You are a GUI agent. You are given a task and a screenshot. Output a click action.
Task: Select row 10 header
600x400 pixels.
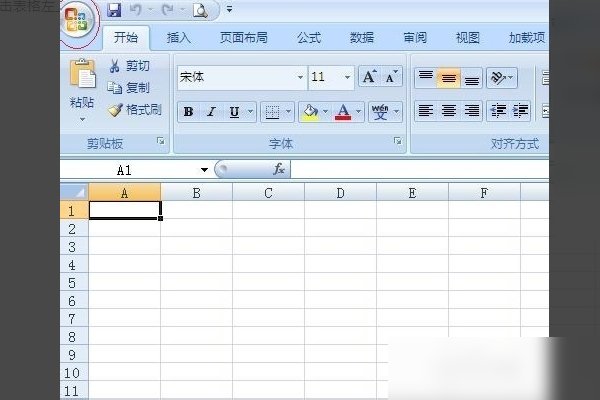(x=75, y=373)
